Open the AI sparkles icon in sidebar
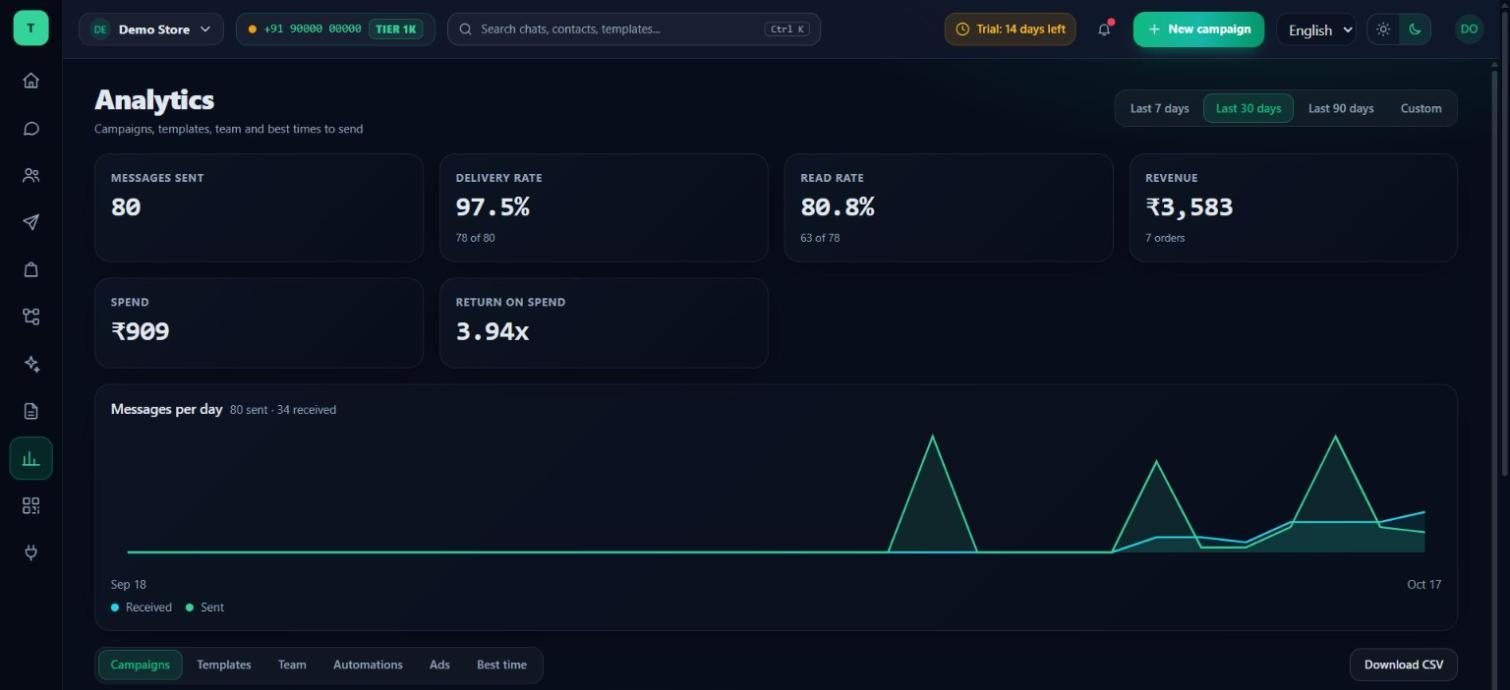This screenshot has height=690, width=1510. (31, 364)
